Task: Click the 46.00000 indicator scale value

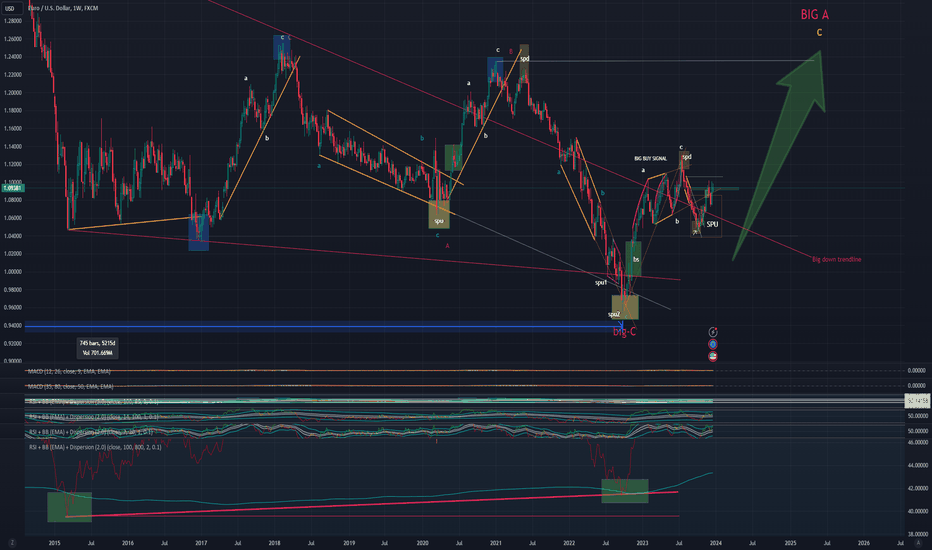Action: tap(918, 442)
